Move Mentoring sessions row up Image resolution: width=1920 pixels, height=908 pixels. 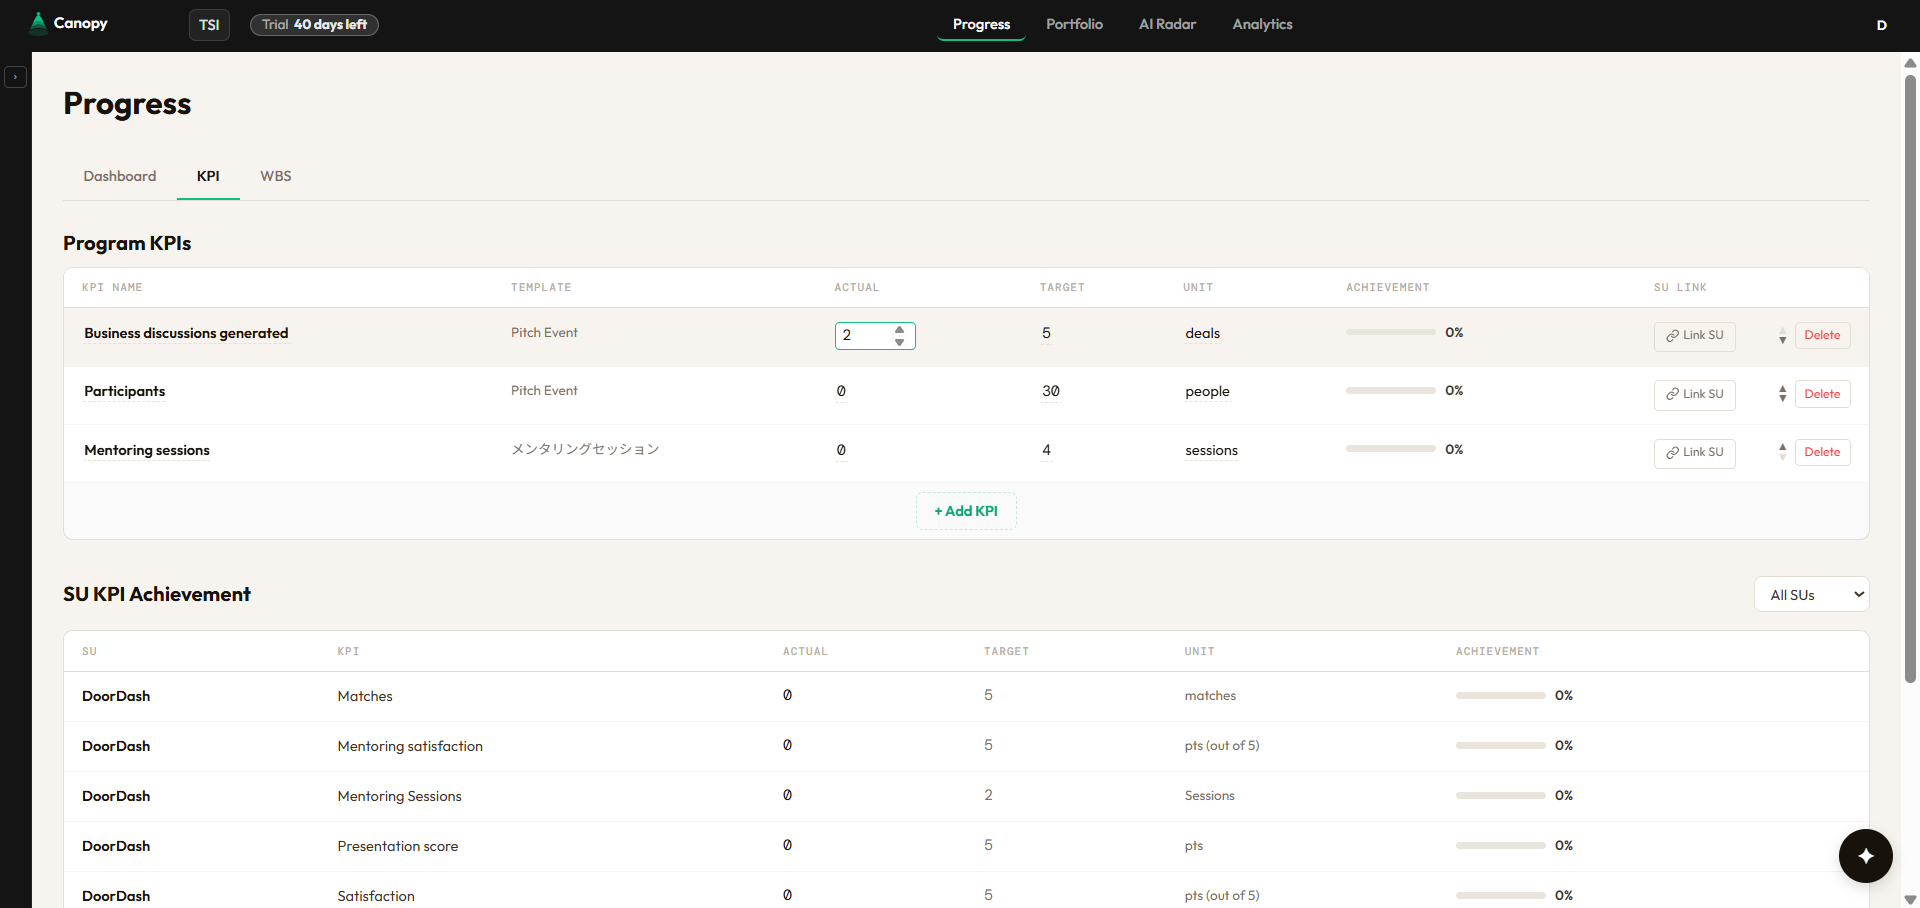click(1782, 446)
